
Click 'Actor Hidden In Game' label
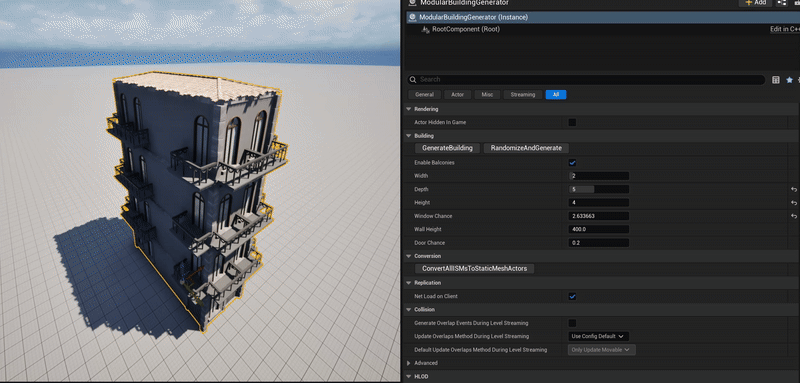(x=440, y=122)
